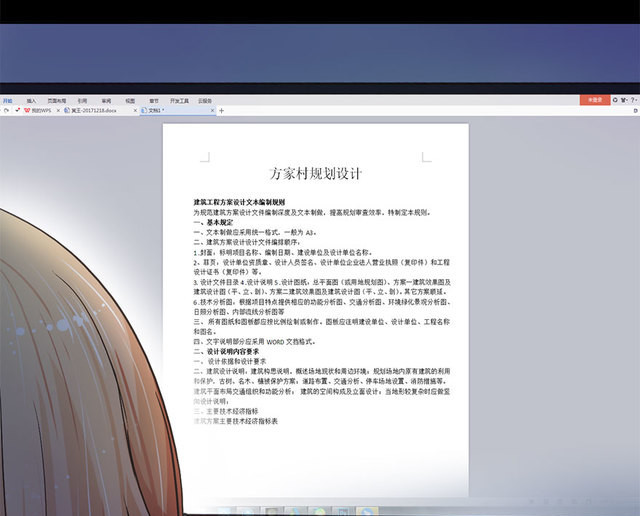The image size is (640, 516).
Task: Open the 页面布局 ribbon tab
Action: click(56, 101)
